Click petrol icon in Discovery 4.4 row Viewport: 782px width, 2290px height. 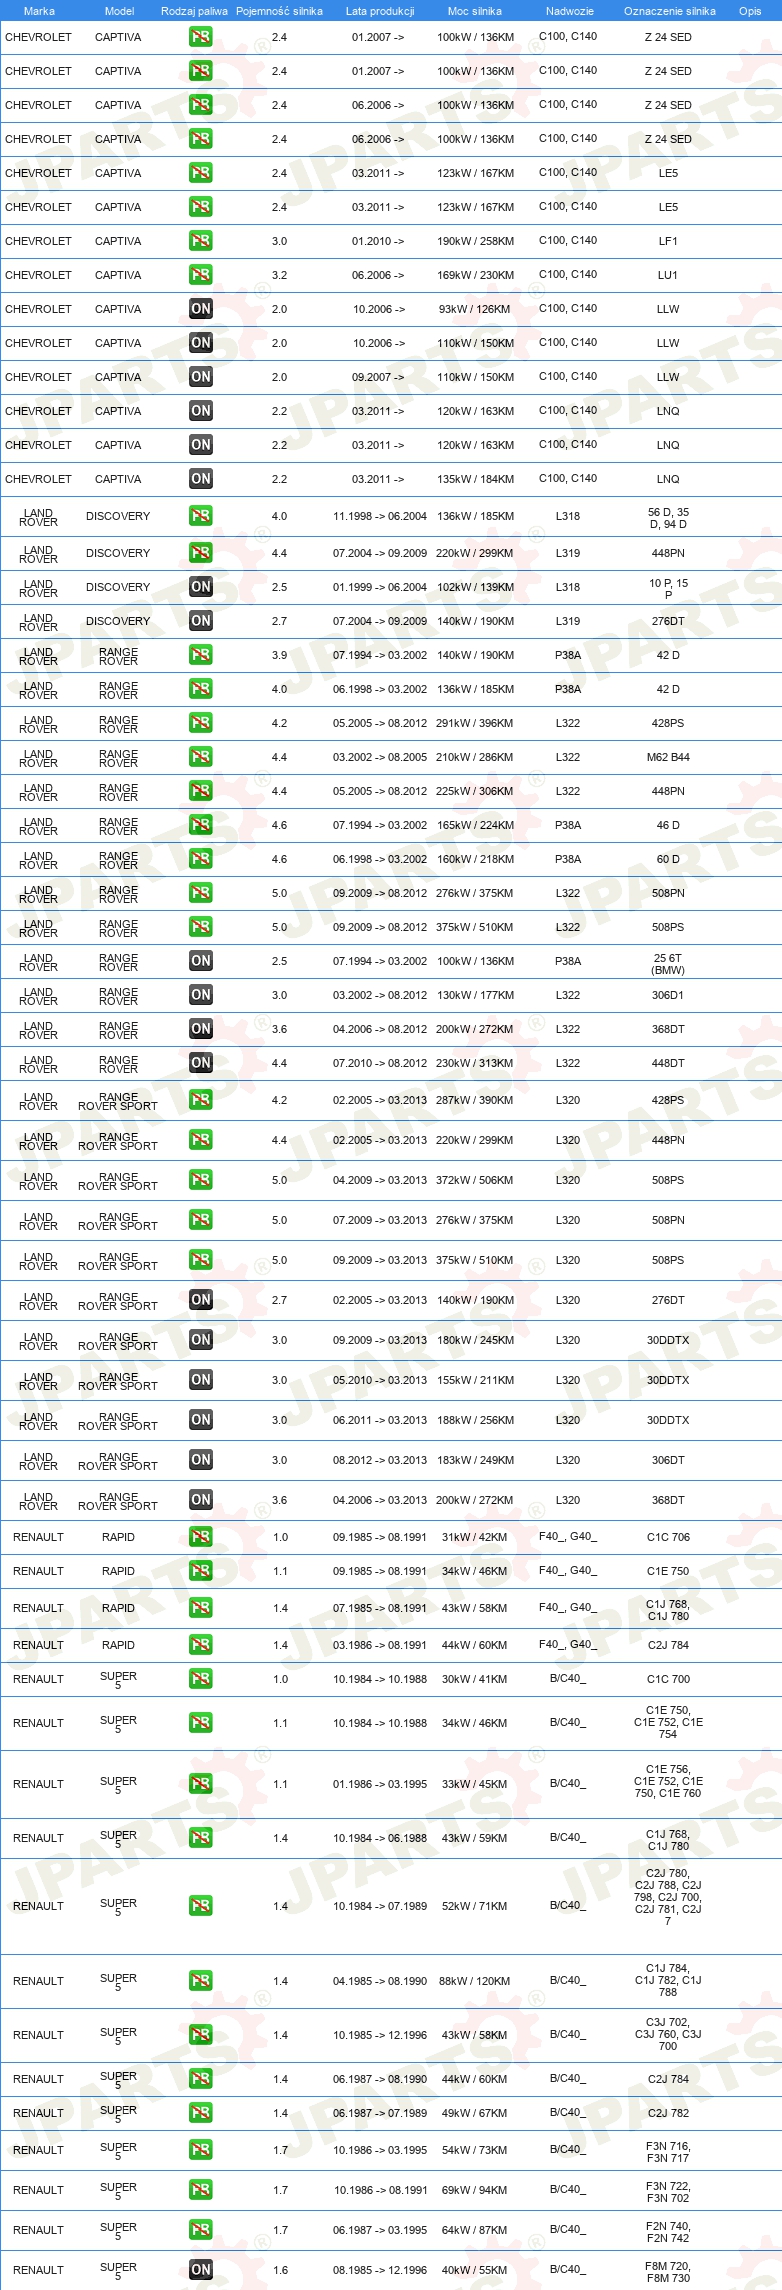pyautogui.click(x=200, y=553)
